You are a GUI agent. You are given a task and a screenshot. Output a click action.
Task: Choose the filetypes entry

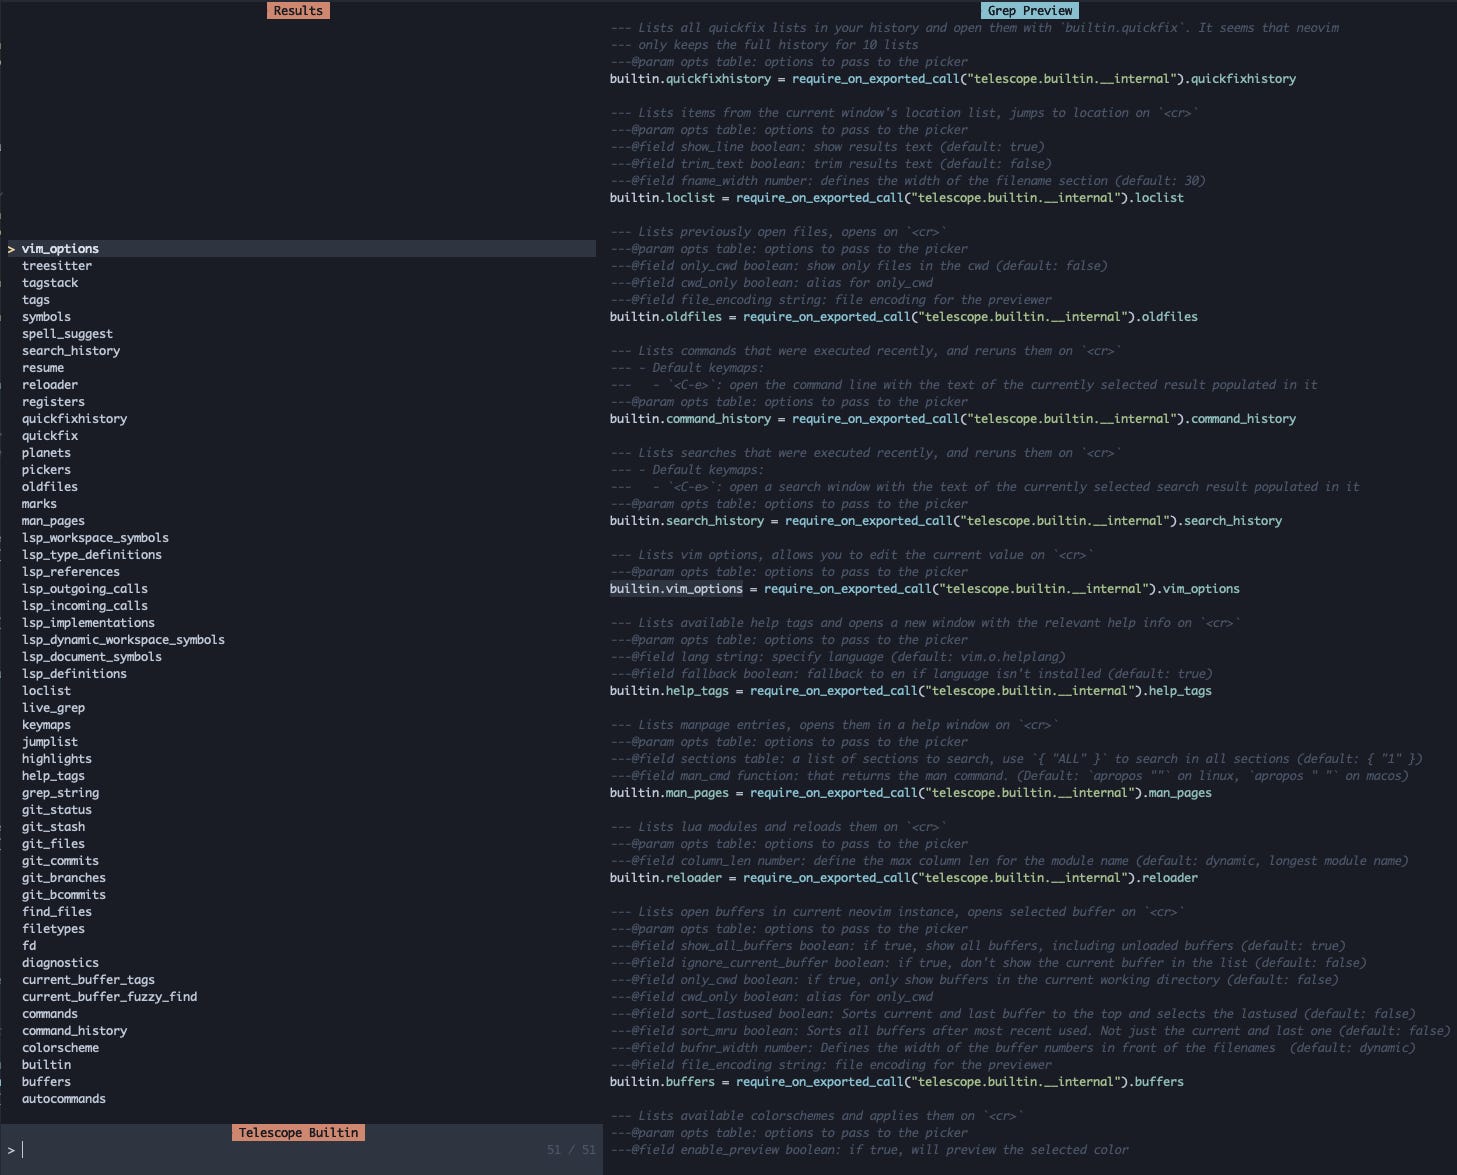[x=53, y=929]
